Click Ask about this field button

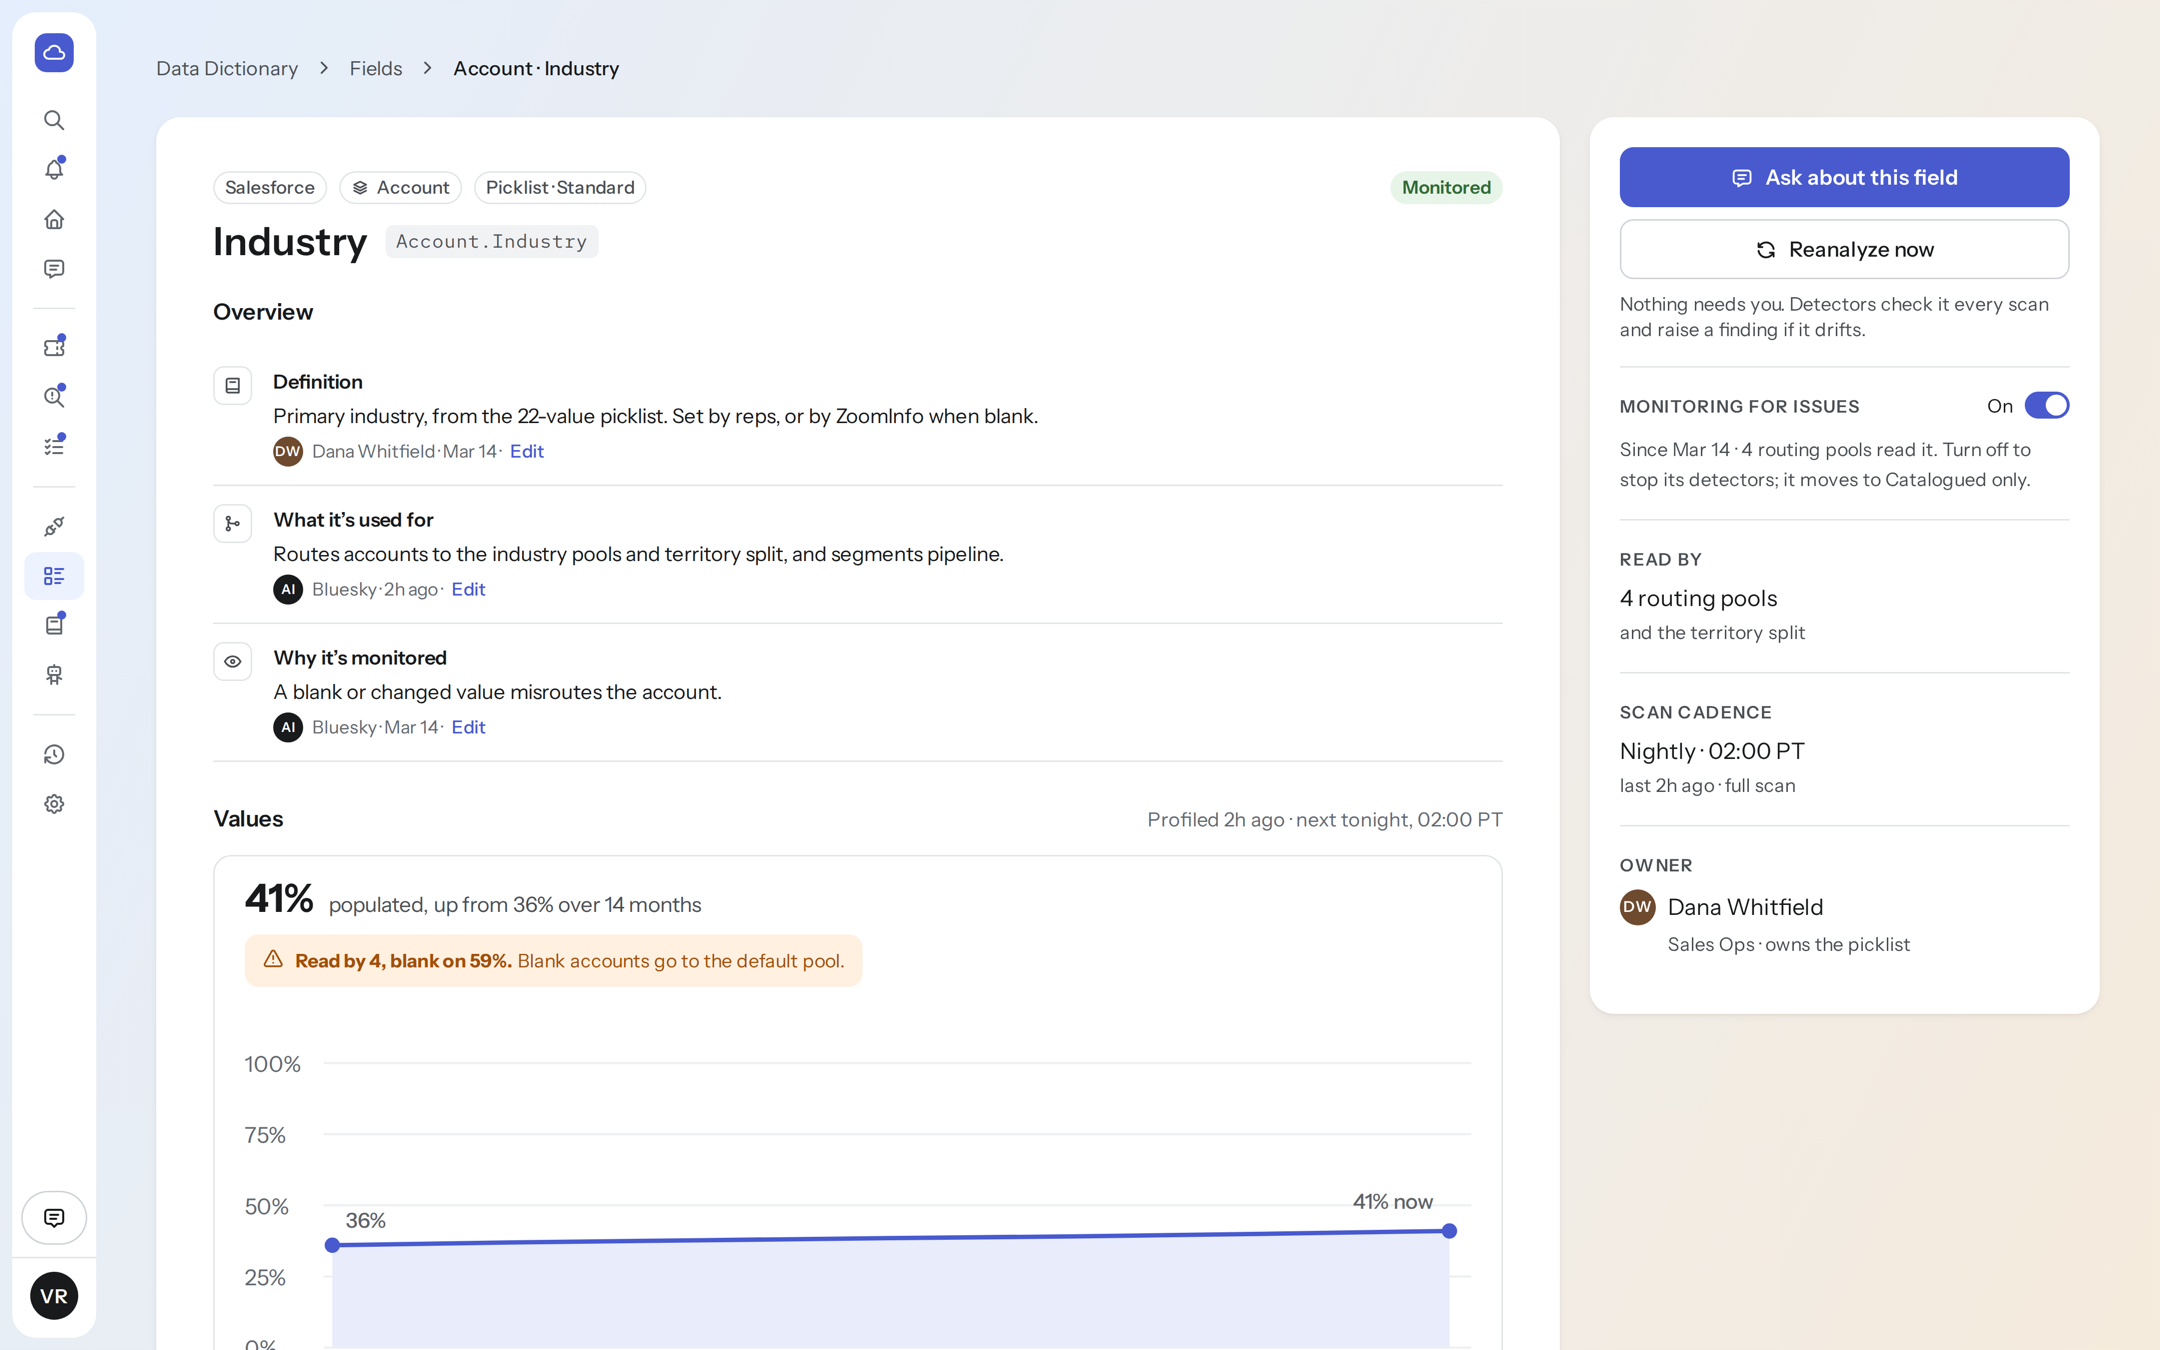click(1844, 177)
